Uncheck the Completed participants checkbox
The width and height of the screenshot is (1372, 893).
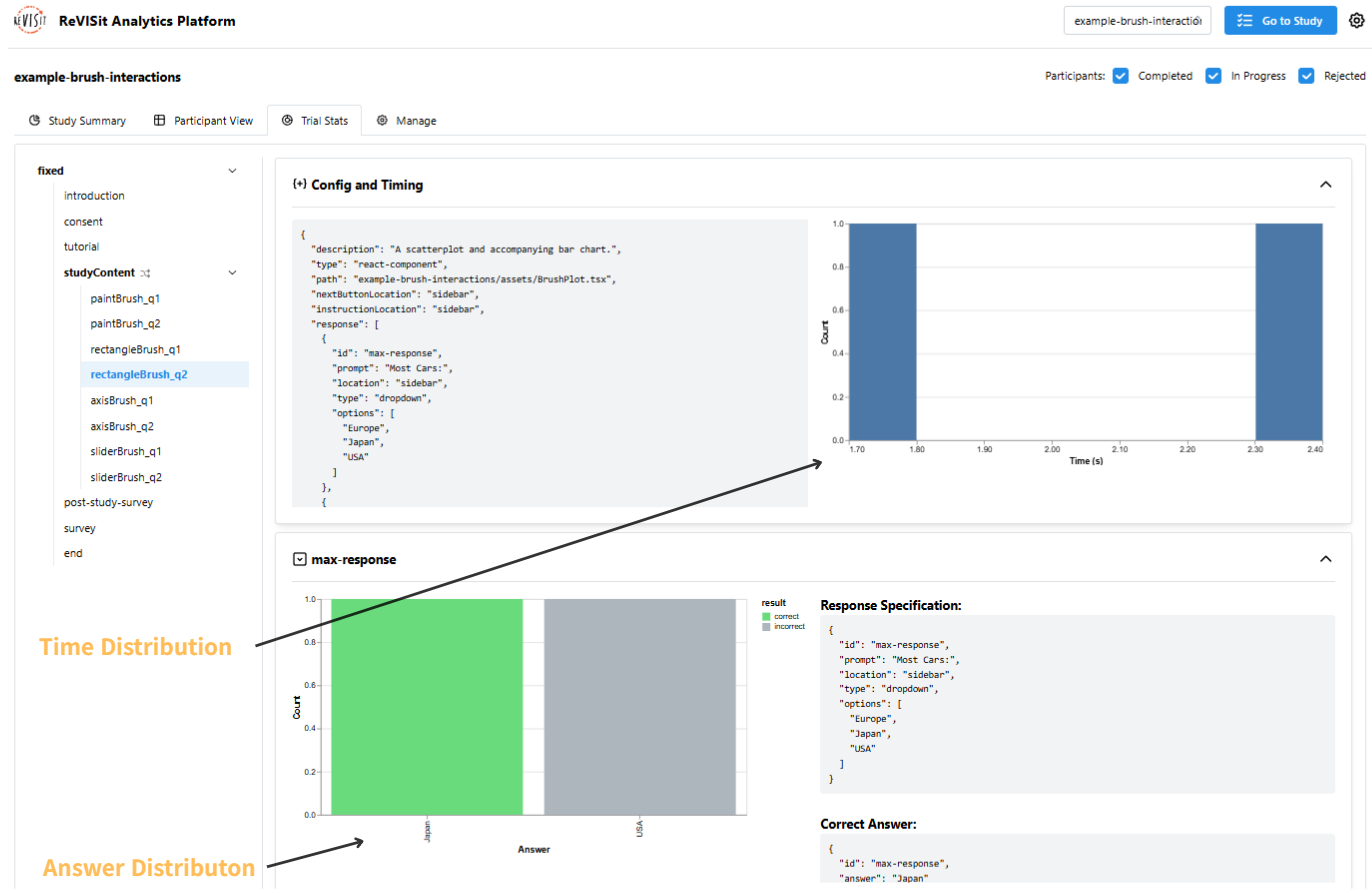click(x=1121, y=76)
